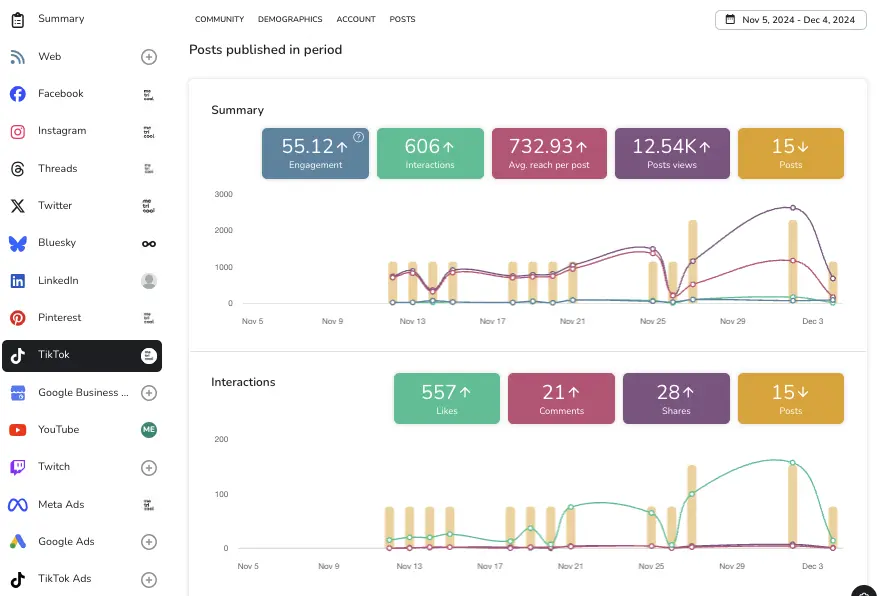Select the Meta Ads sidebar icon
The height and width of the screenshot is (596, 883).
(17, 505)
